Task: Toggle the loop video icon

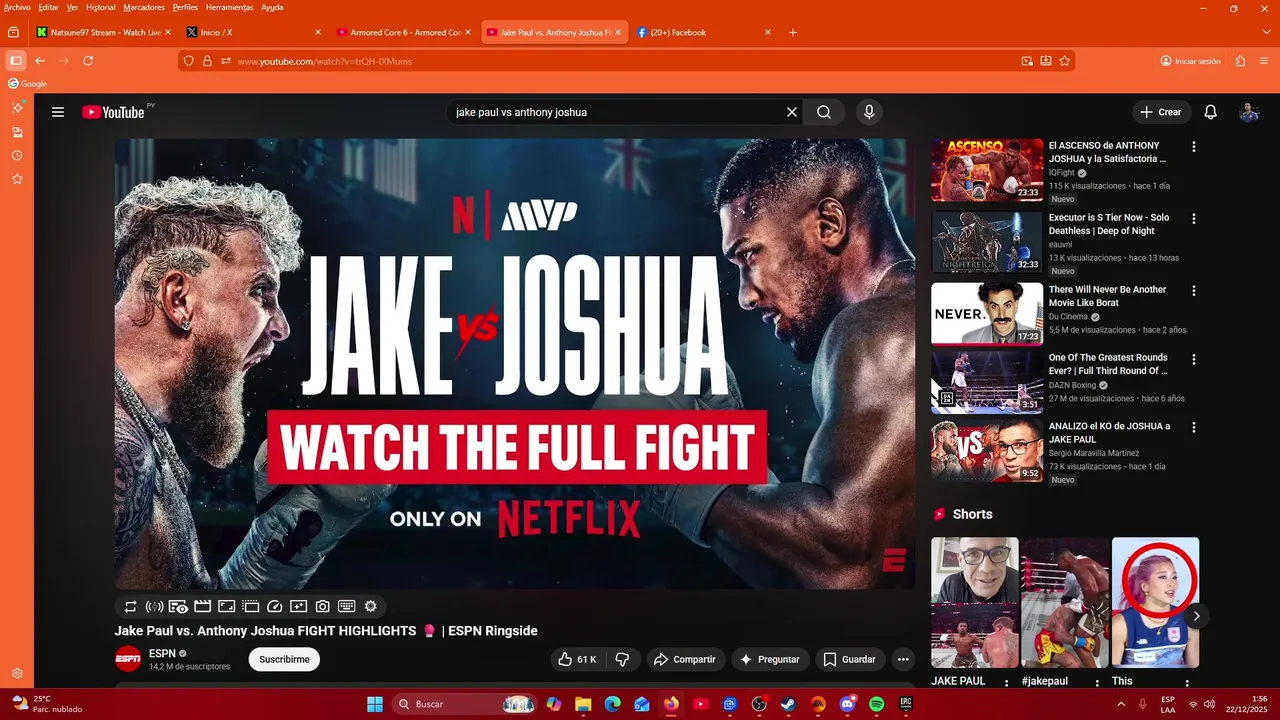Action: click(x=130, y=606)
